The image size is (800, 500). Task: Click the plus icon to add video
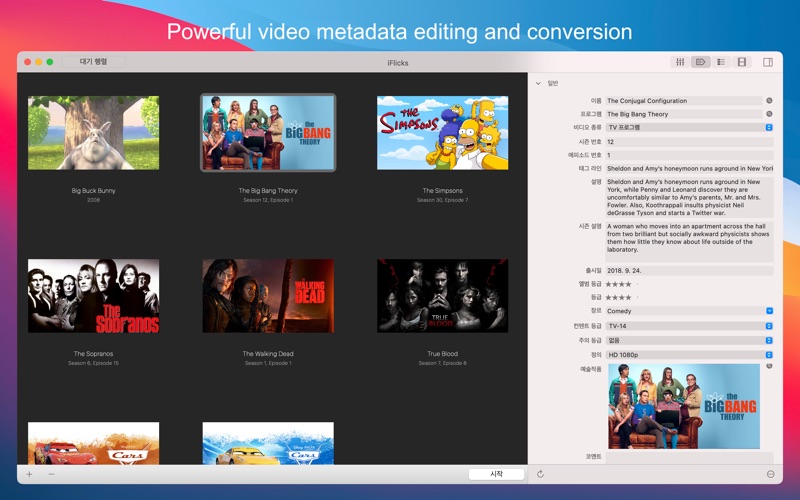tap(29, 474)
